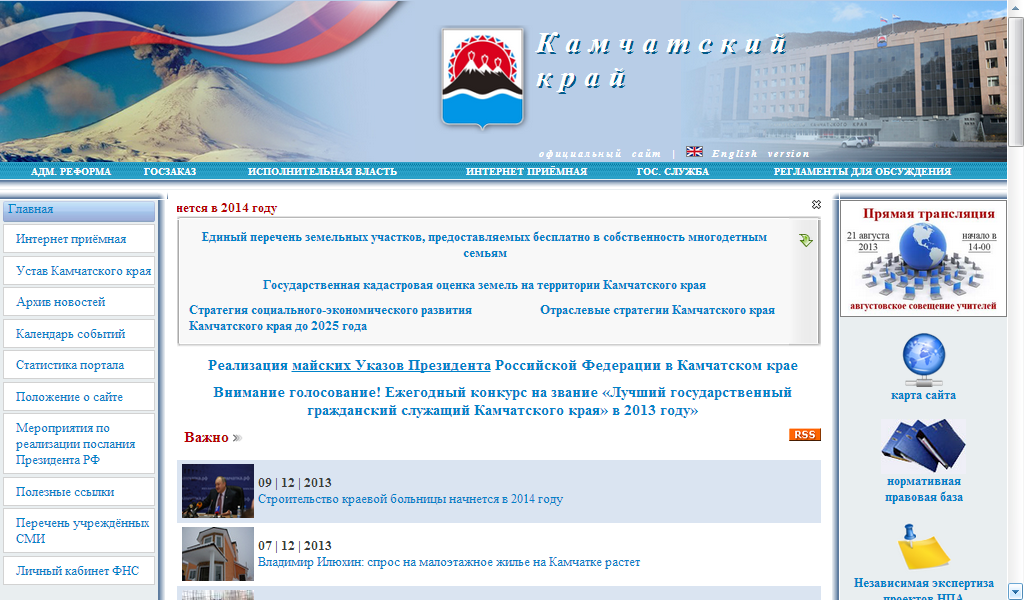Close the news ticker with the X icon
The image size is (1024, 600).
tap(816, 204)
